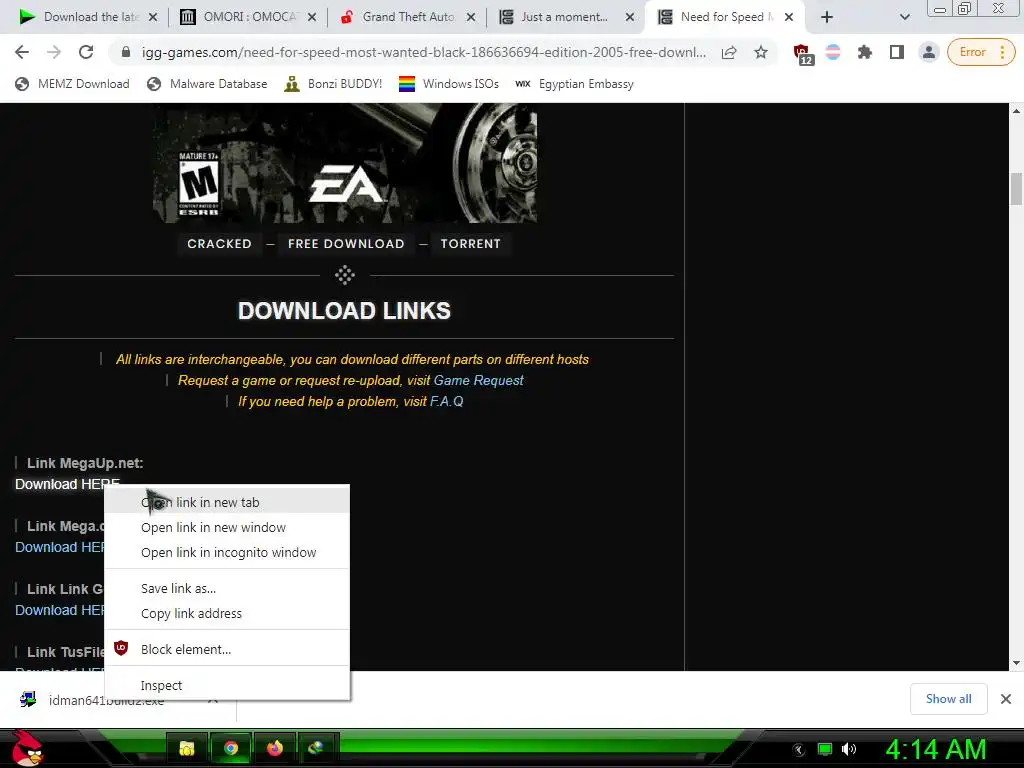
Task: Click the Mega.co Download HERE link
Action: click(59, 547)
